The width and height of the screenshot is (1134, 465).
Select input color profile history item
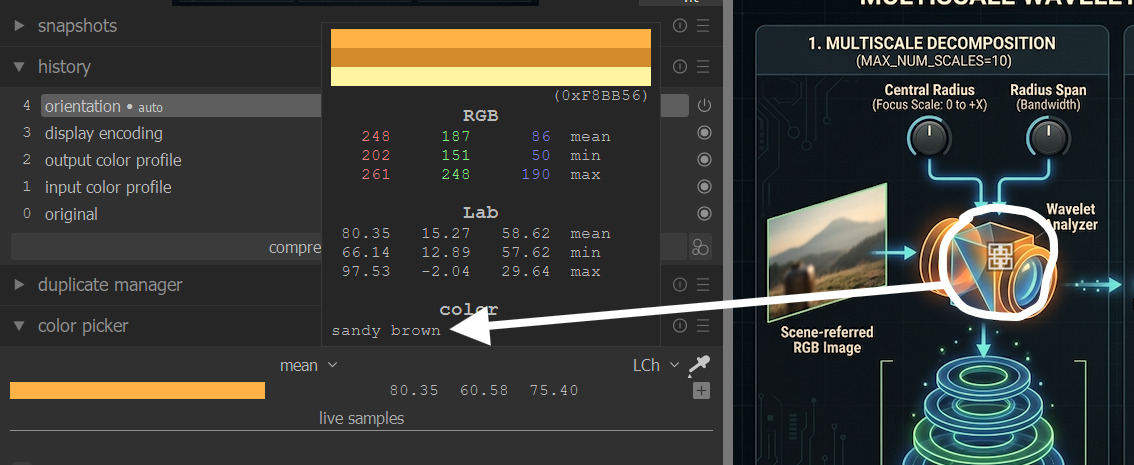pos(108,187)
